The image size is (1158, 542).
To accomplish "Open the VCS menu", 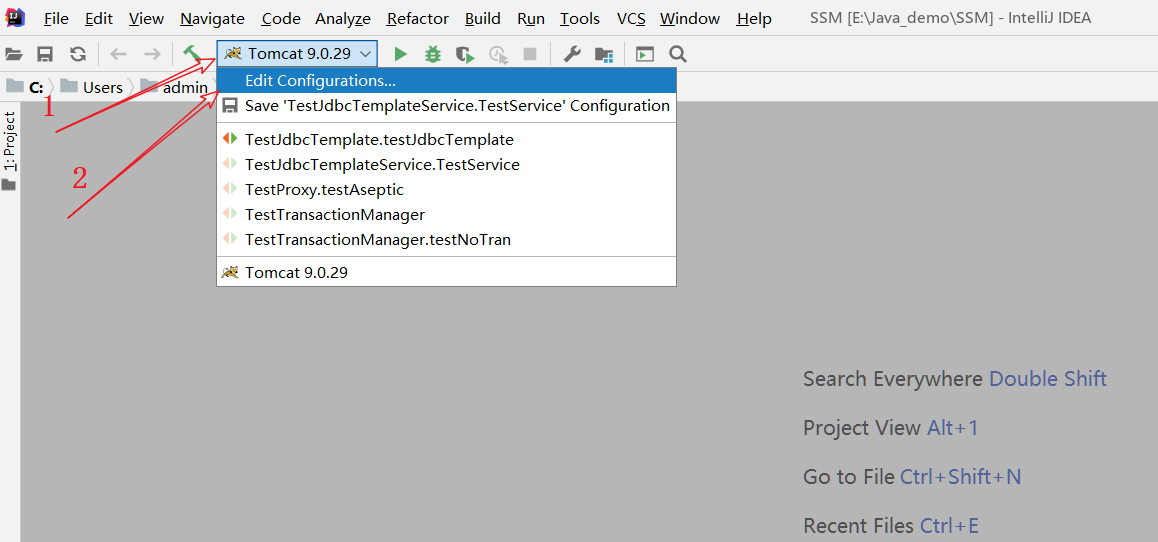I will coord(631,18).
